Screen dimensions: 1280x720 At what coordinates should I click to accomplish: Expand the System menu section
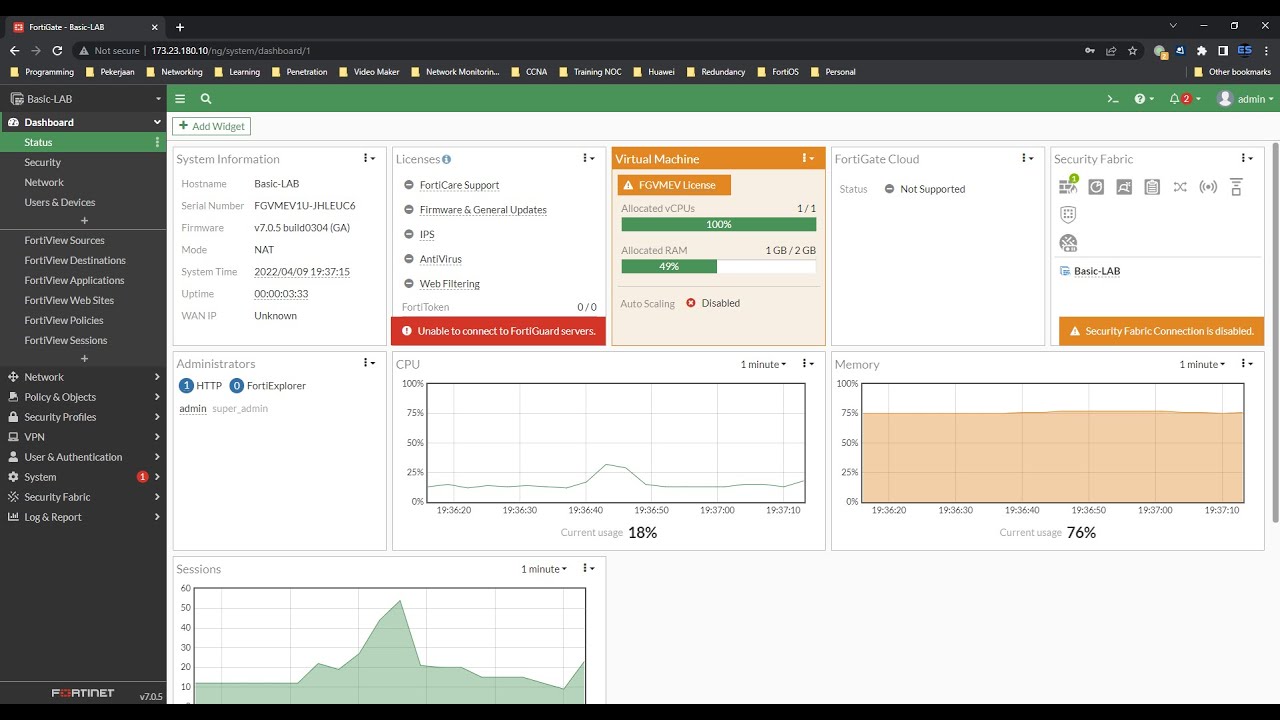tap(84, 477)
